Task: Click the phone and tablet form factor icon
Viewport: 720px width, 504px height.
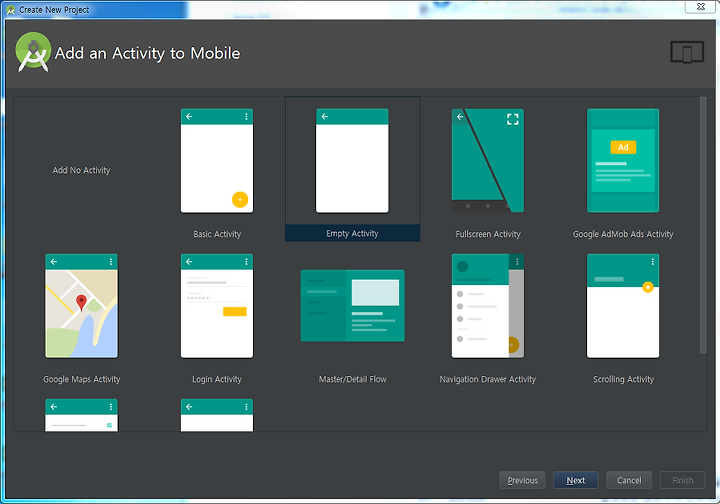Action: point(687,52)
